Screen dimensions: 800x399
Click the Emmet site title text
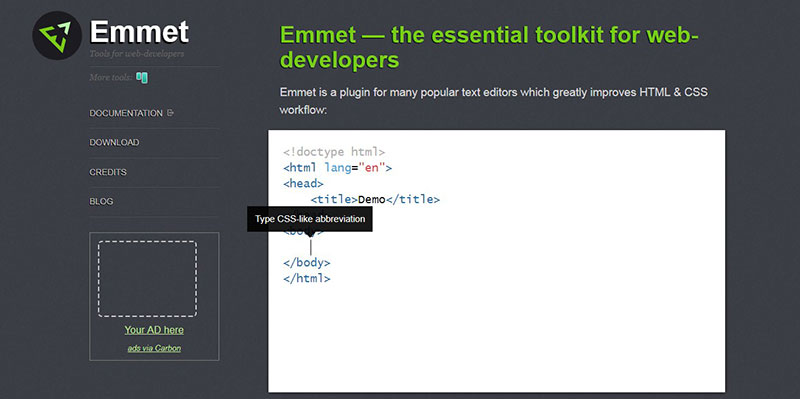pos(139,32)
